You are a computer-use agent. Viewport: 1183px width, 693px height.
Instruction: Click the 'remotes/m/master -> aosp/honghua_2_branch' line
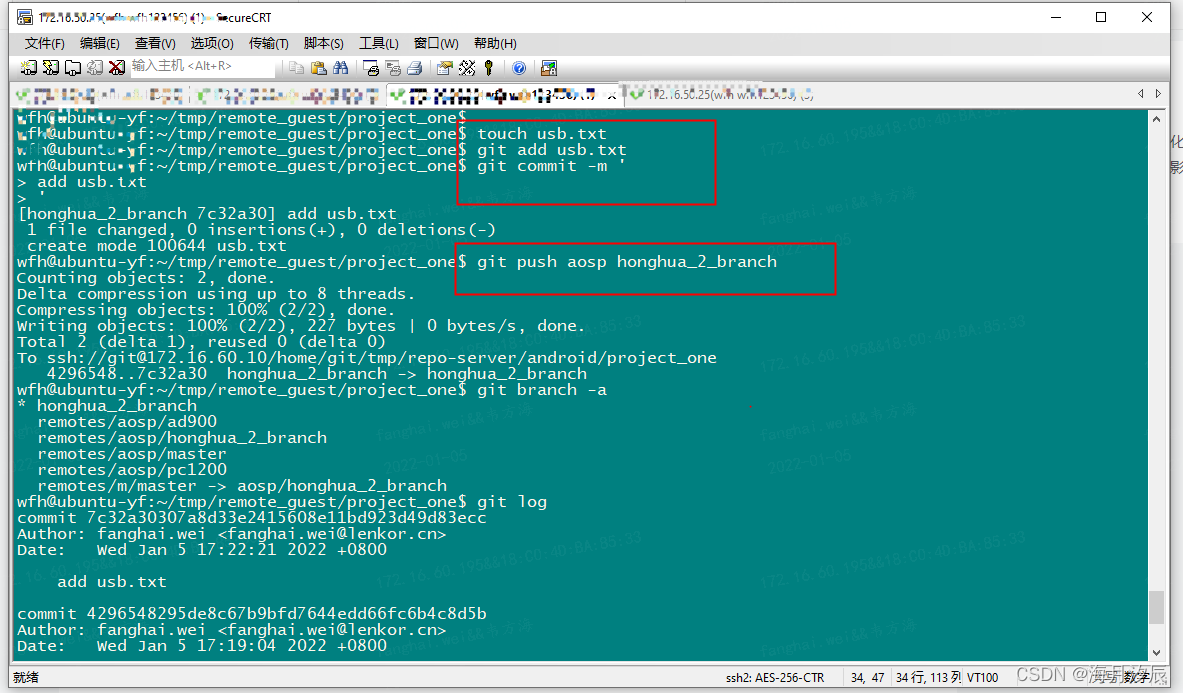click(241, 486)
